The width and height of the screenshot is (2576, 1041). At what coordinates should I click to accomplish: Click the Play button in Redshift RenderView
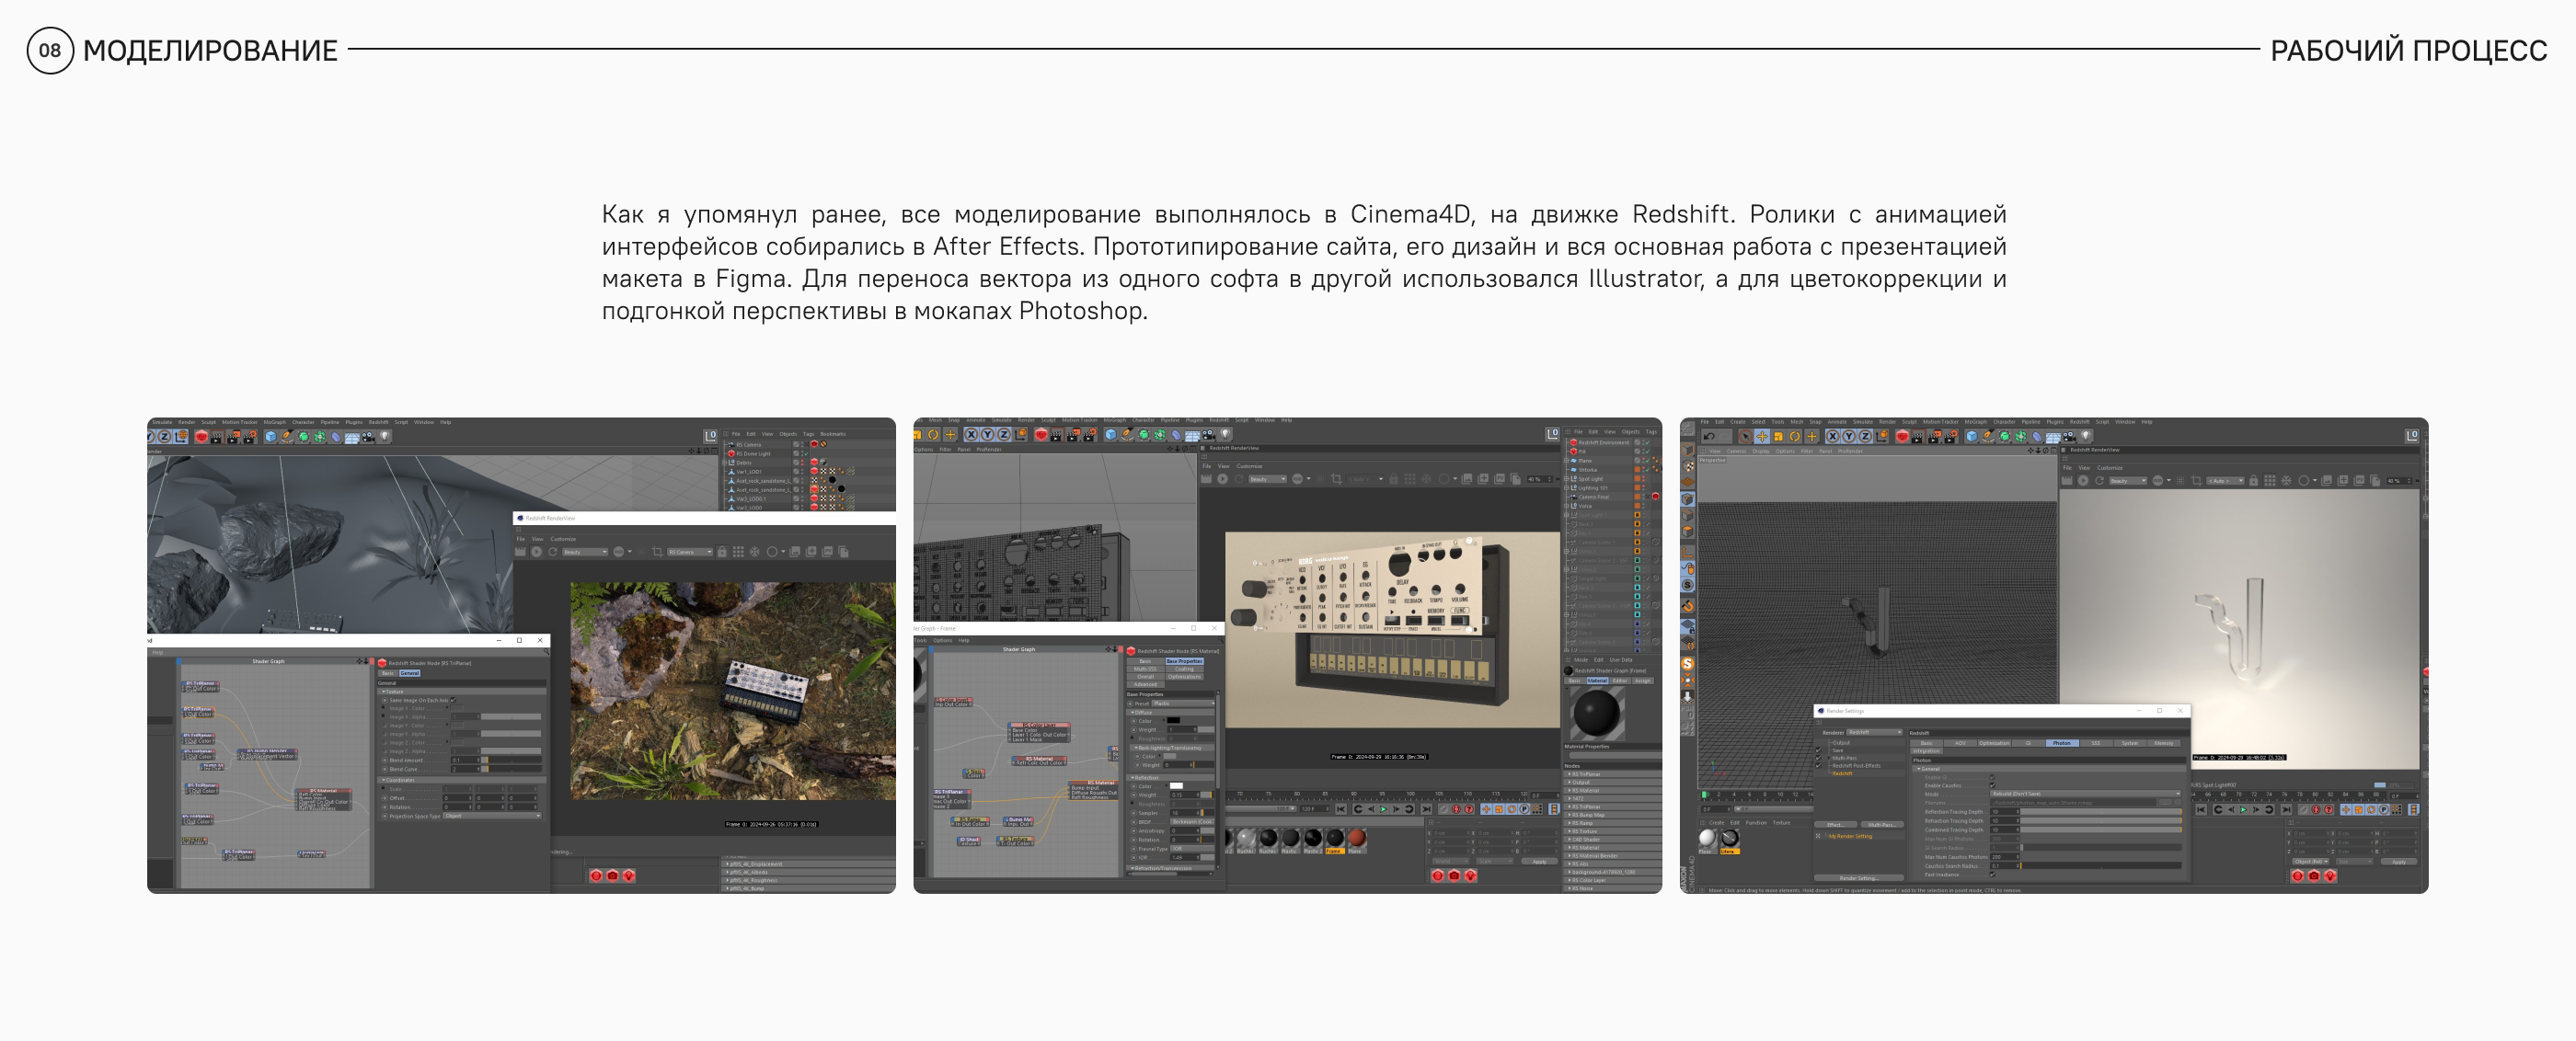click(x=537, y=552)
